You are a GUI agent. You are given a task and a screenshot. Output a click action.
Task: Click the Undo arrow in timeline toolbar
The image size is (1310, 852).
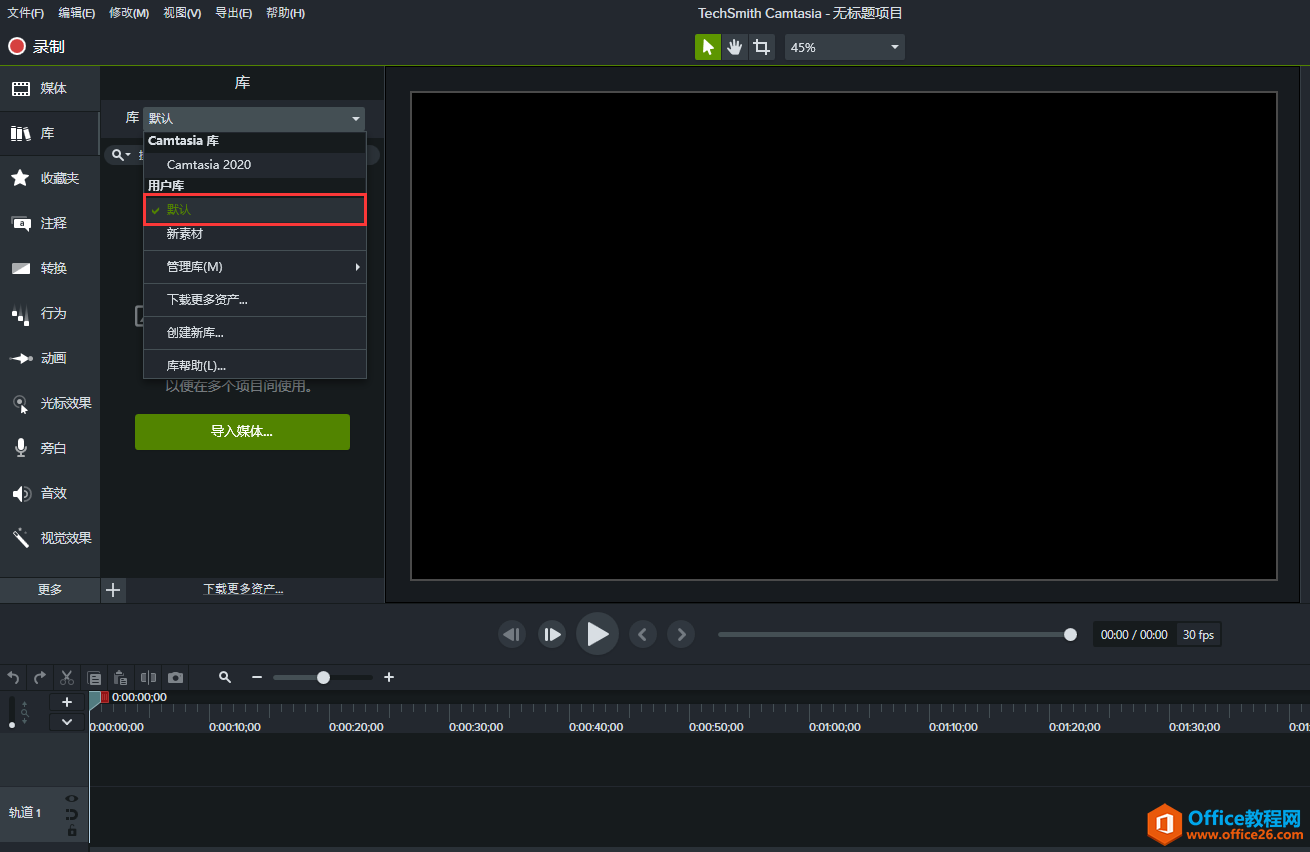[x=13, y=677]
